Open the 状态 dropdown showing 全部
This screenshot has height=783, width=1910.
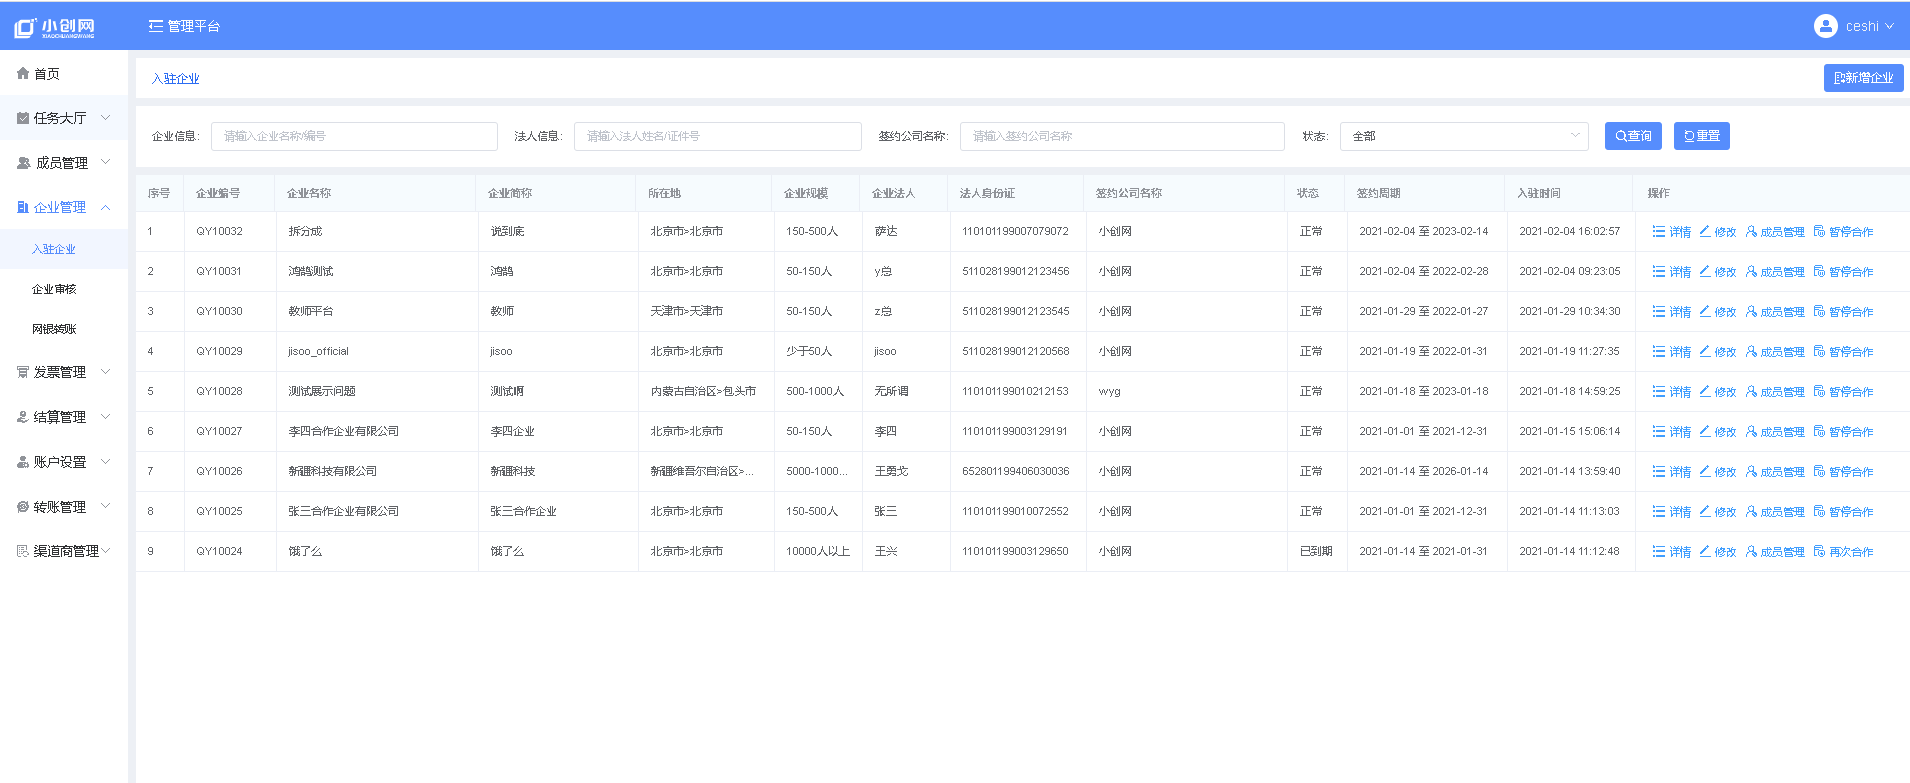pos(1463,136)
